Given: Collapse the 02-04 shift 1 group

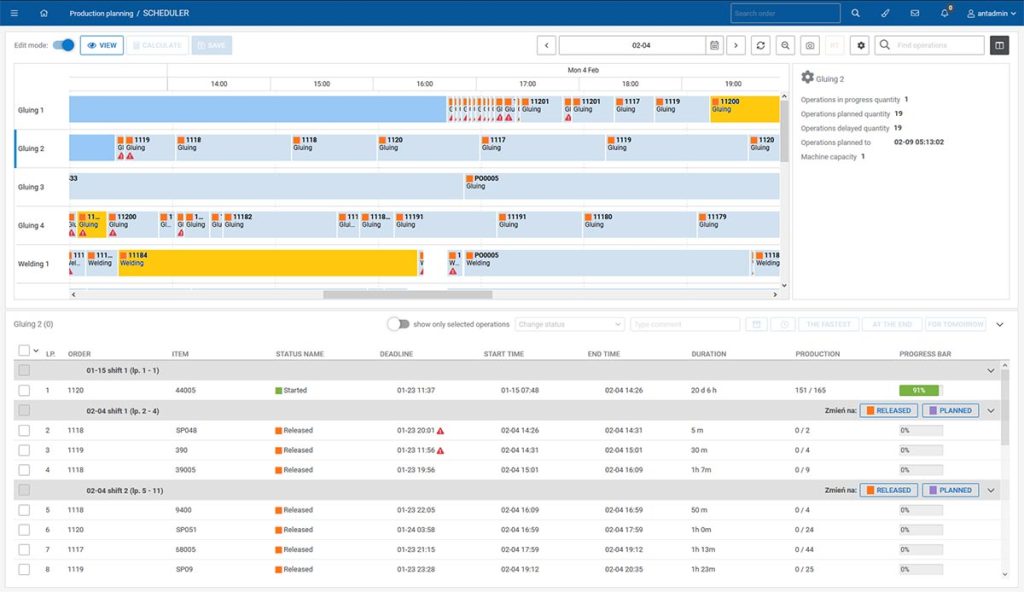Looking at the screenshot, I should click(x=991, y=411).
